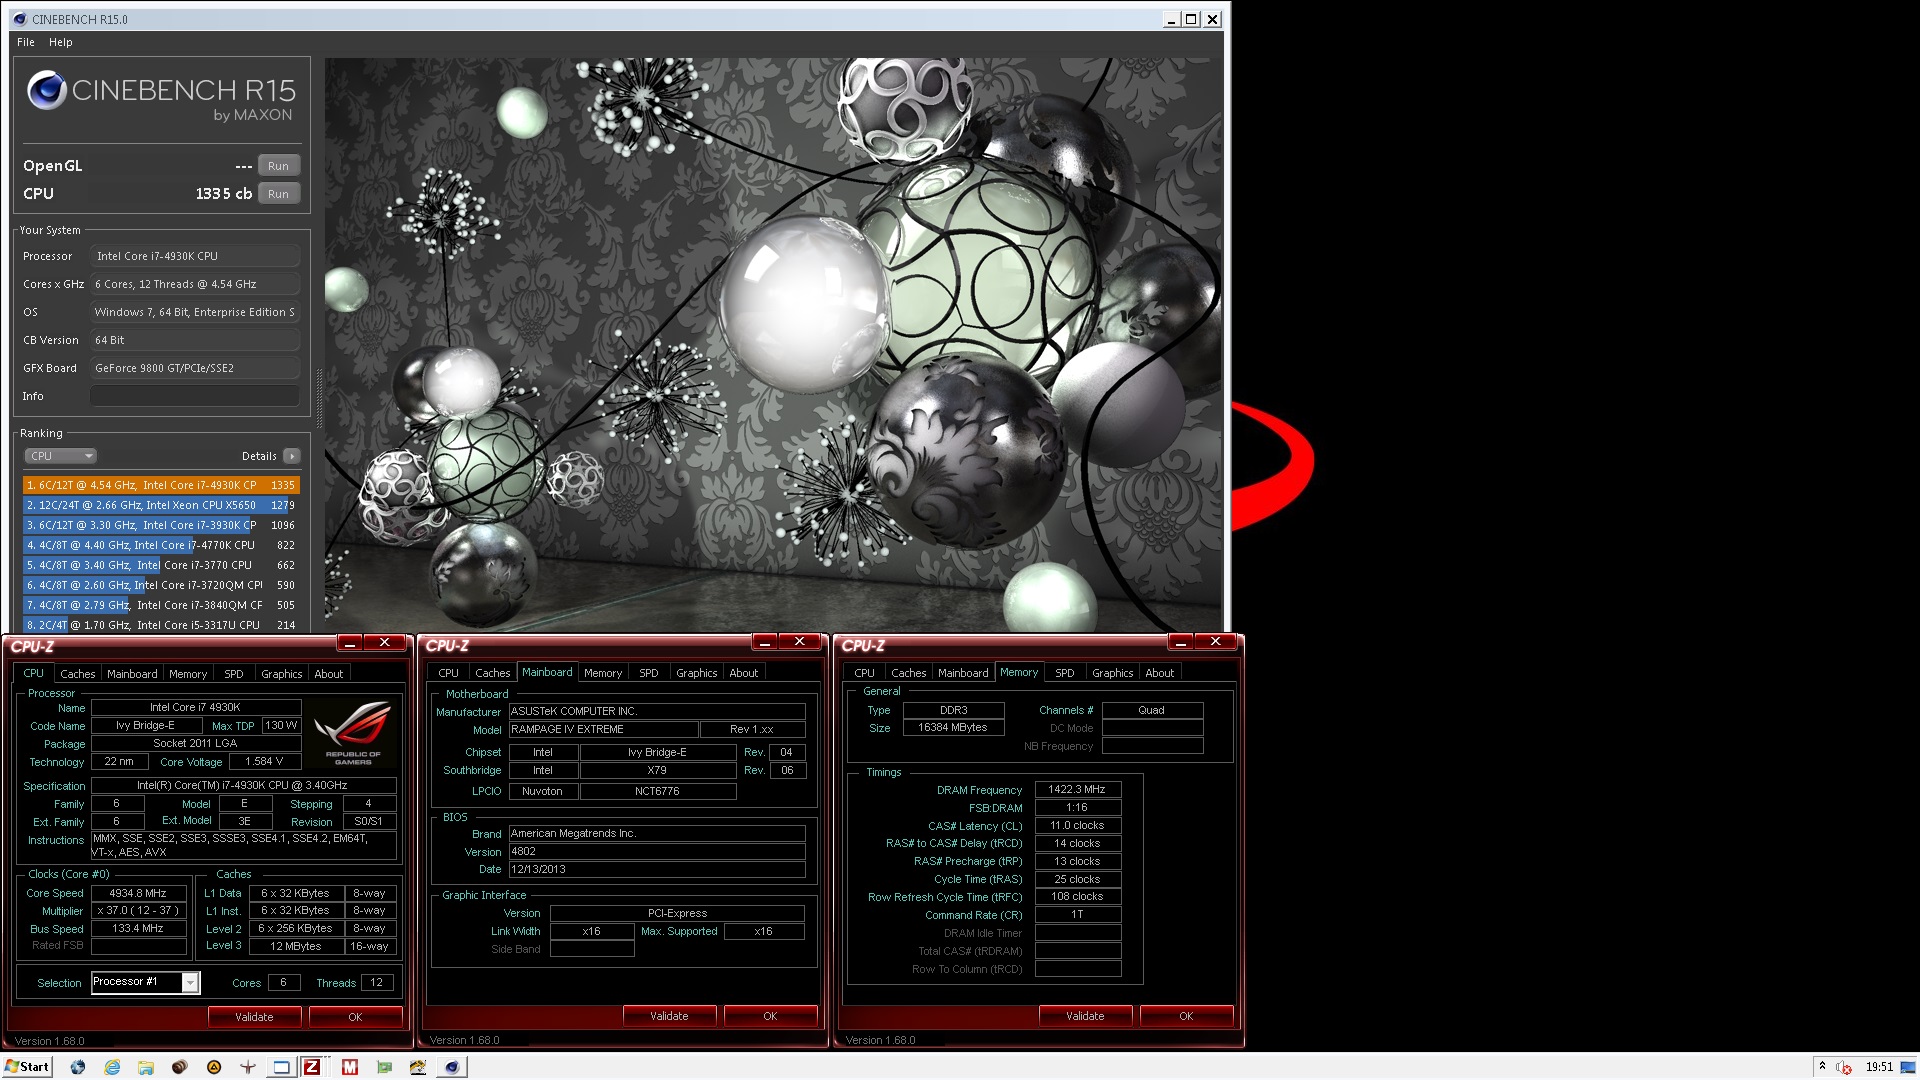Click Validate in the middle CPU-Z window

tap(669, 1016)
